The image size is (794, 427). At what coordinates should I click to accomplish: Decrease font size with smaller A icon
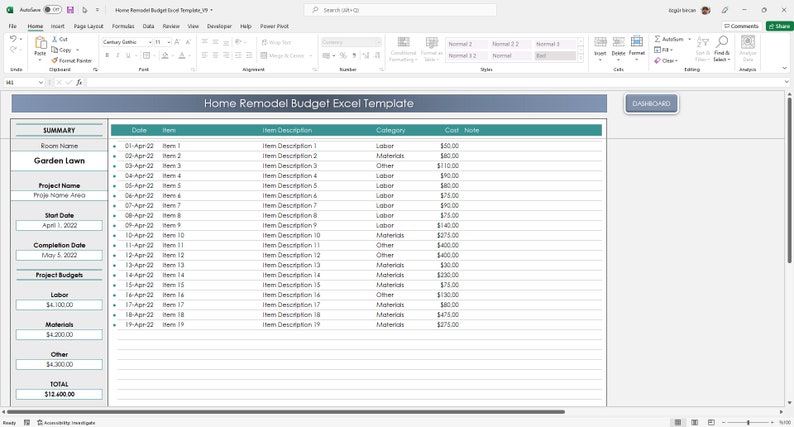pos(188,42)
